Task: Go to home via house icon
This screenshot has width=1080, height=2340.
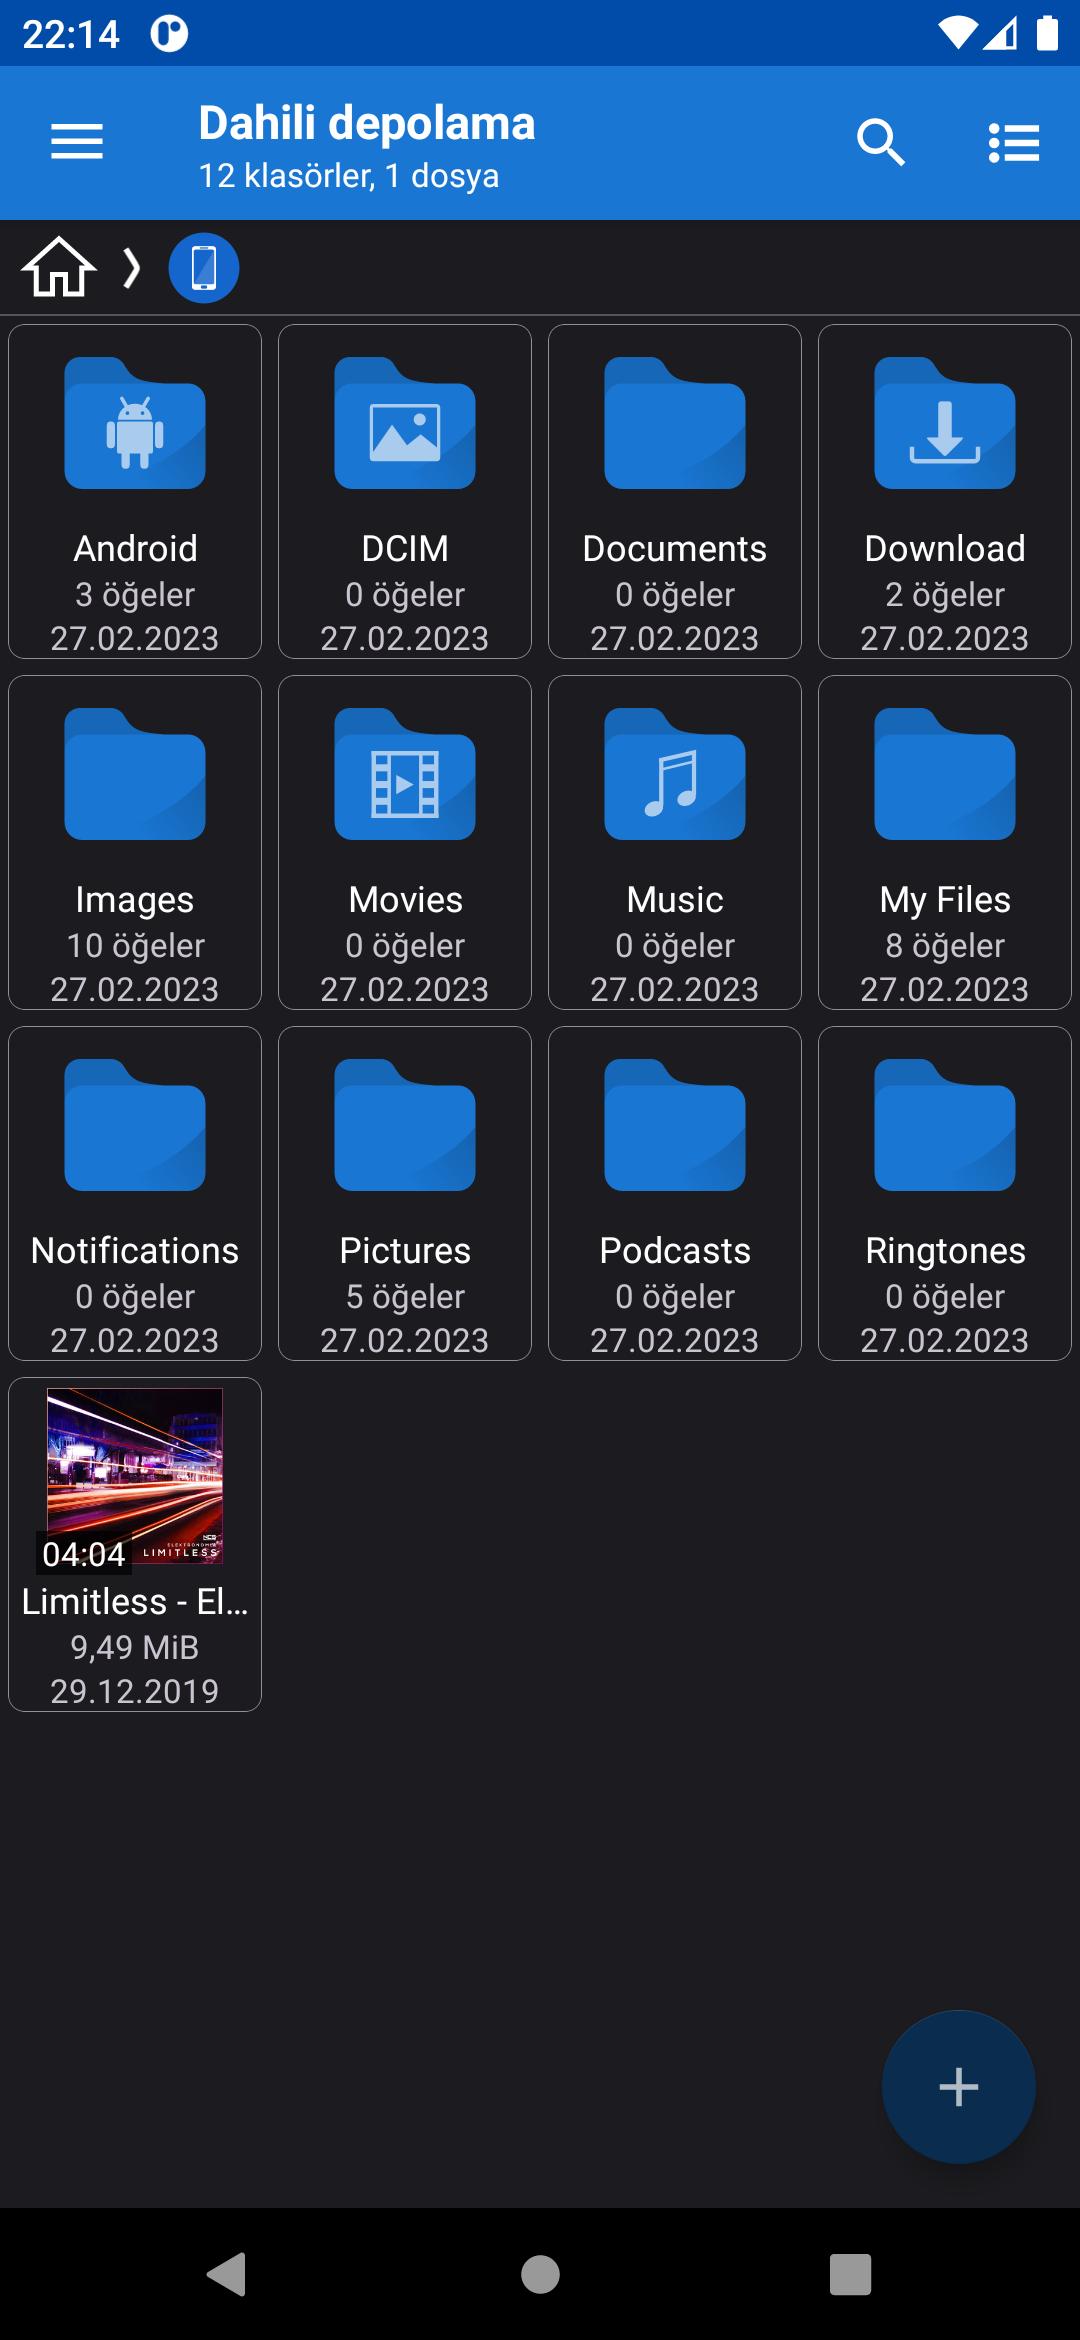Action: pos(59,267)
